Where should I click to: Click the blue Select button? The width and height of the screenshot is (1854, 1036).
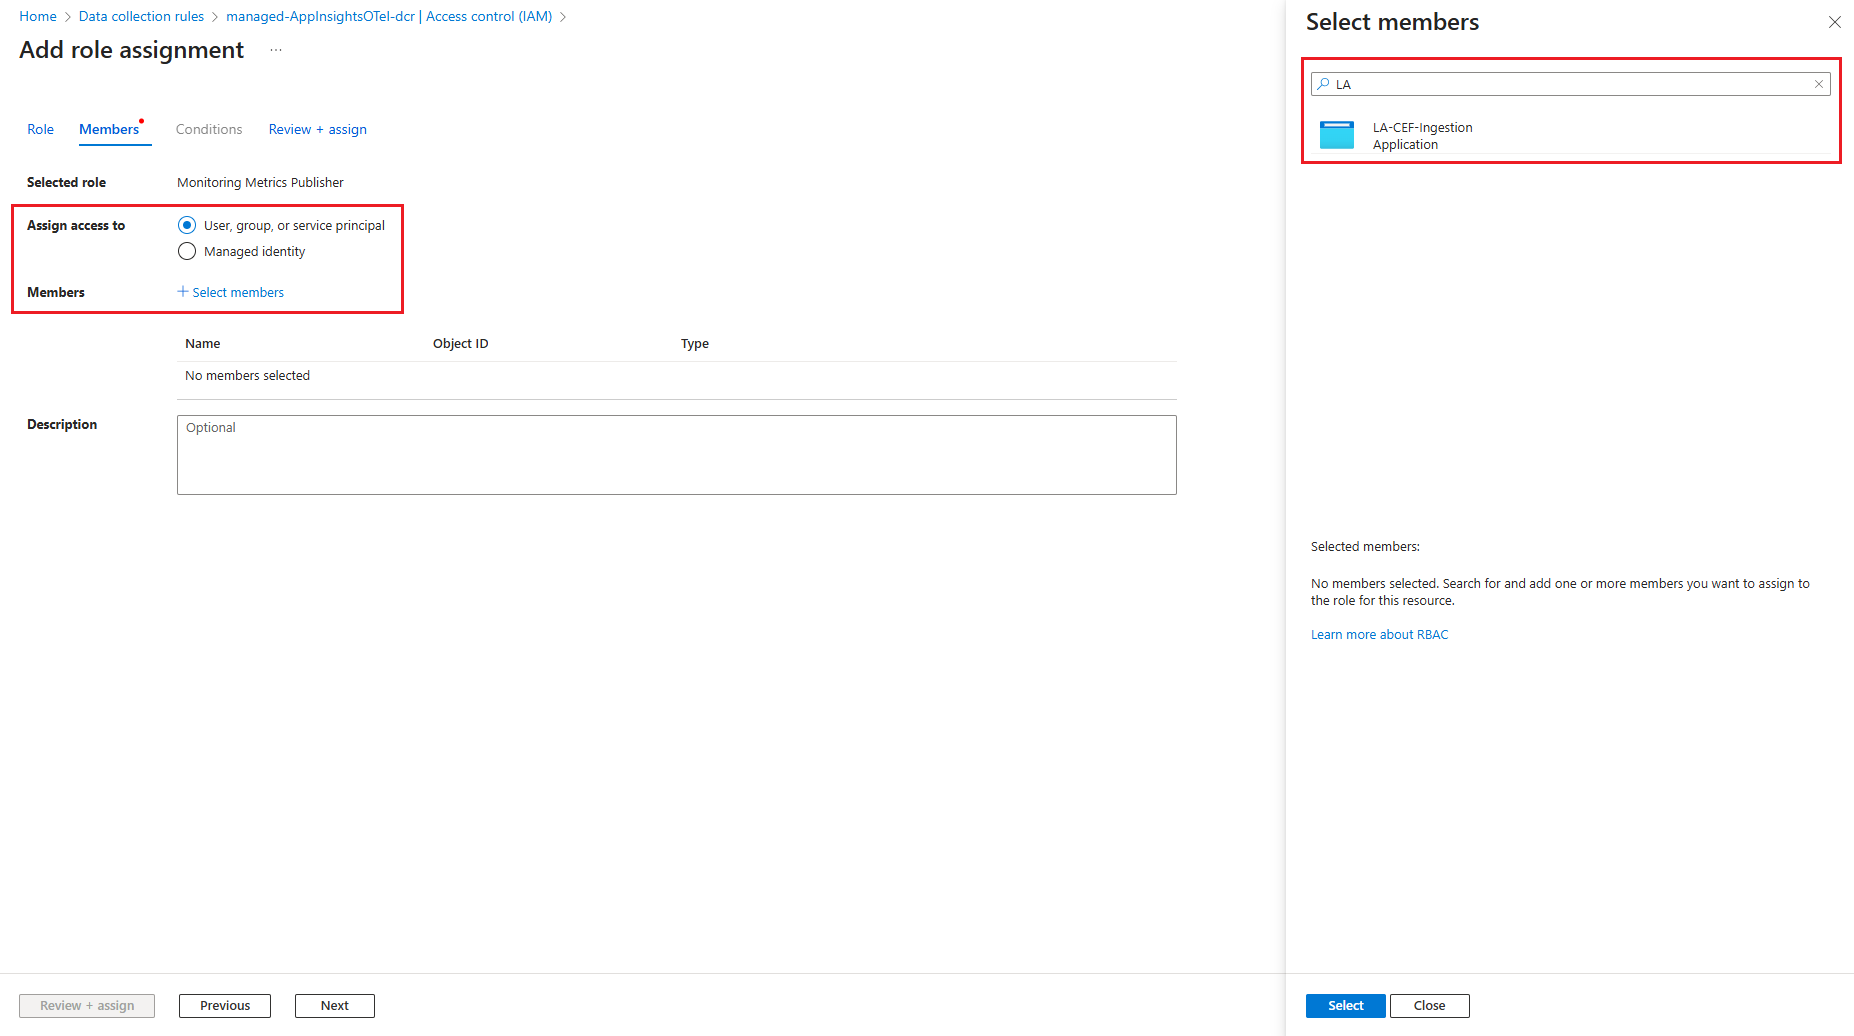[1345, 1005]
